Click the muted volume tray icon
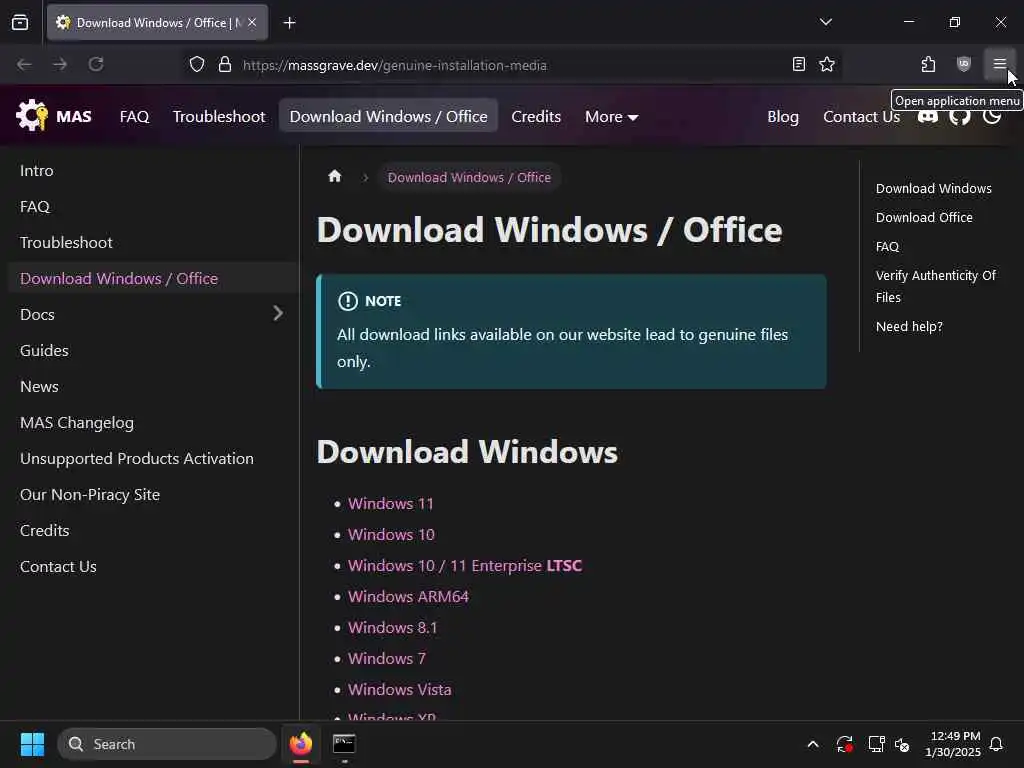Screen dimensions: 1024x768 click(902, 744)
